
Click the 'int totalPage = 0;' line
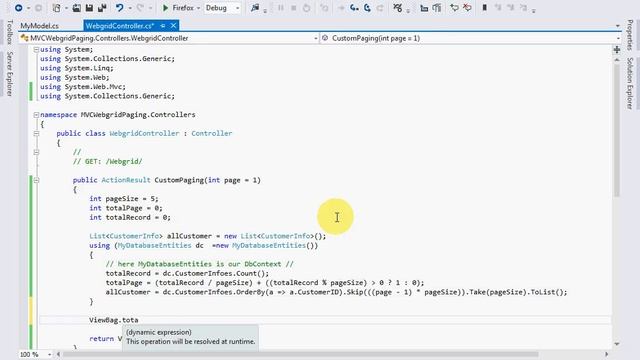click(126, 208)
